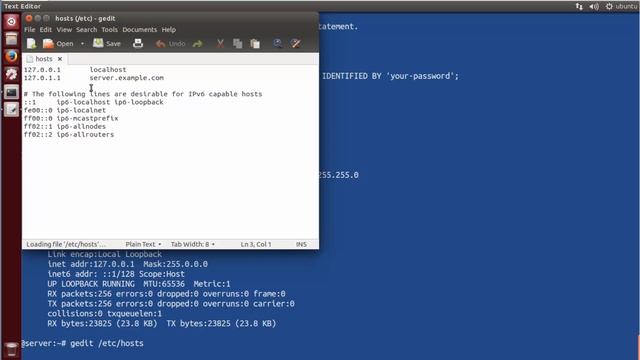Viewport: 640px width, 360px height.
Task: Open the File menu
Action: click(x=29, y=29)
